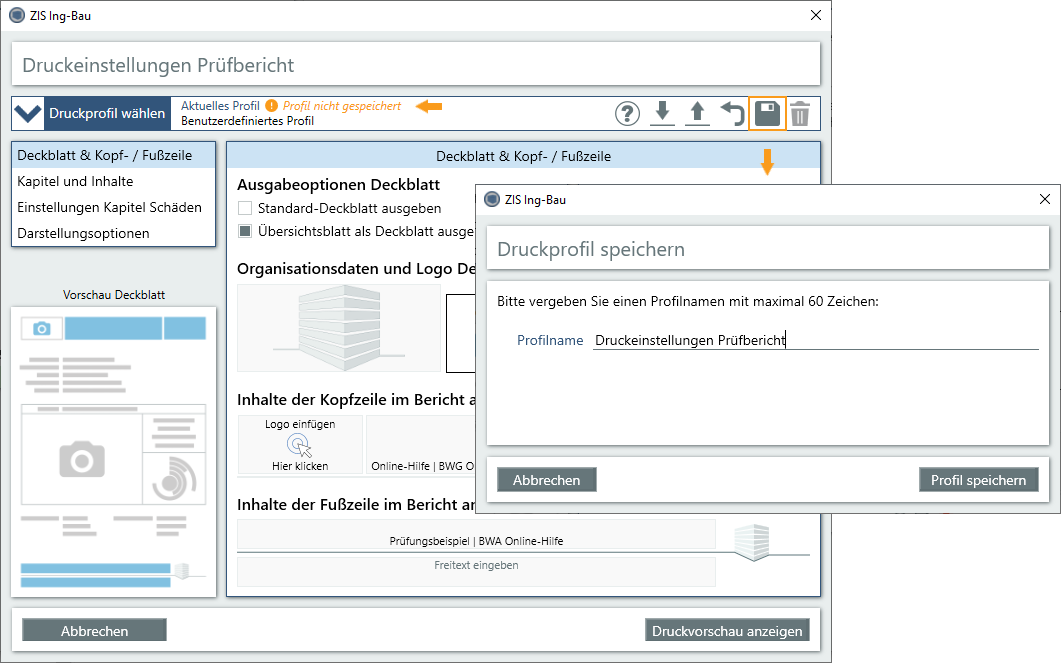The height and width of the screenshot is (663, 1061).
Task: Export the profile using the up-arrow icon
Action: point(697,113)
